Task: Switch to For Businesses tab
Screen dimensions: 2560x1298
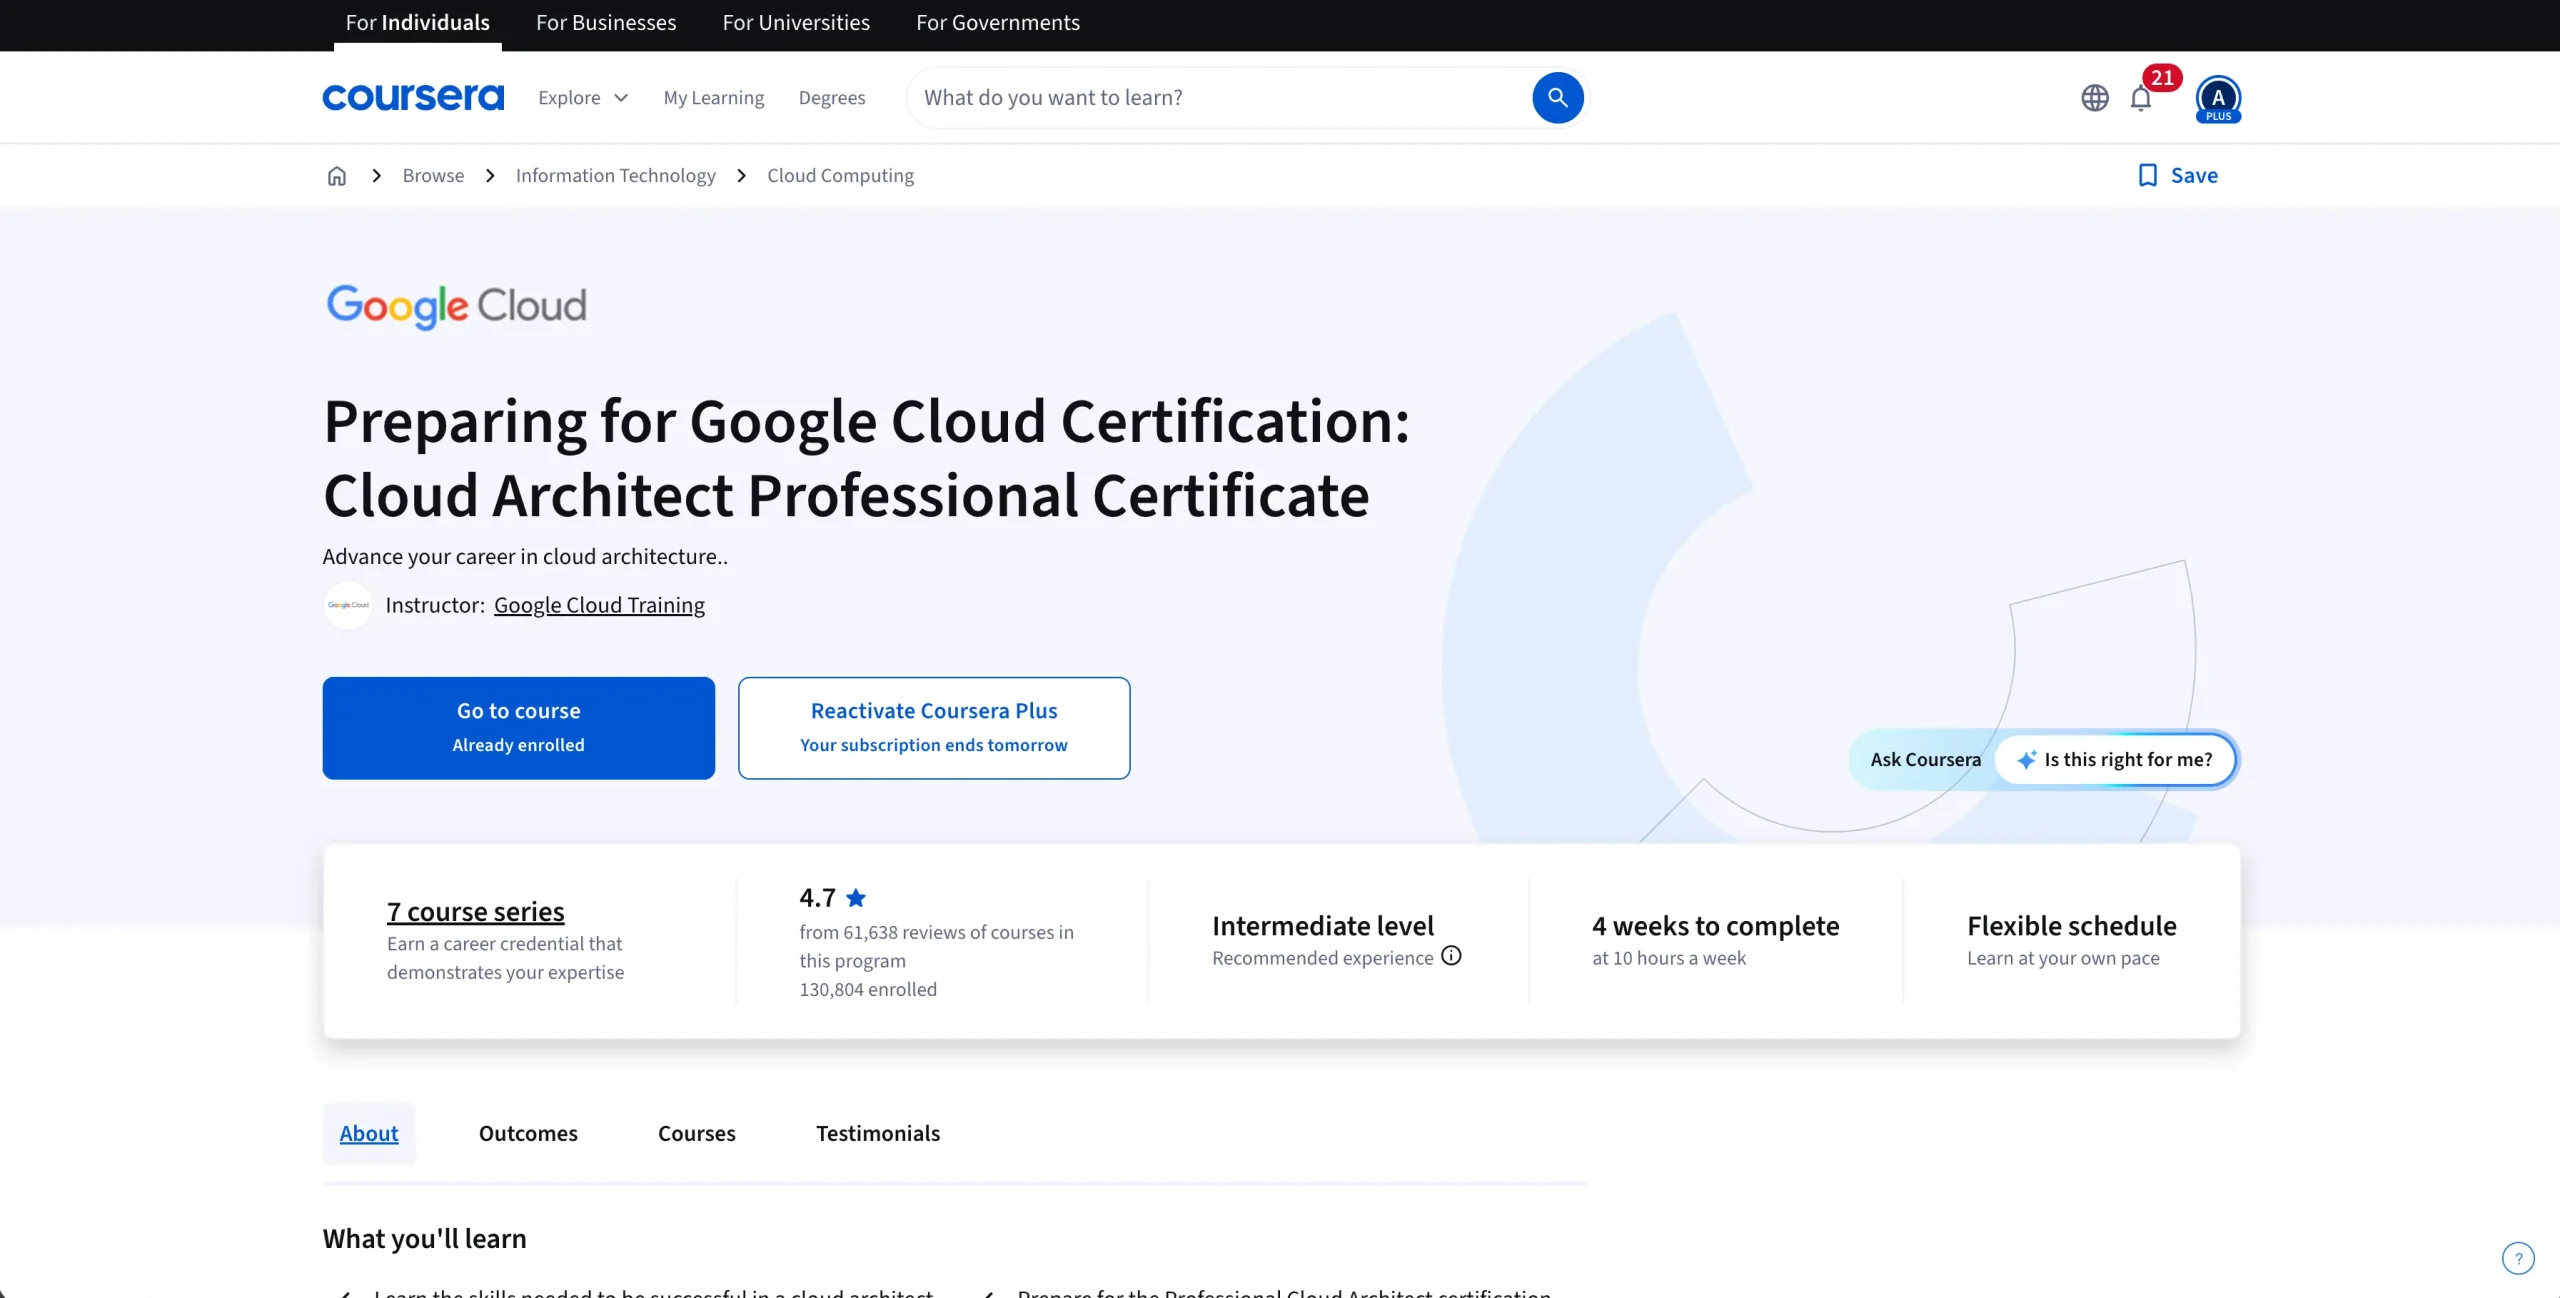Action: pos(606,23)
